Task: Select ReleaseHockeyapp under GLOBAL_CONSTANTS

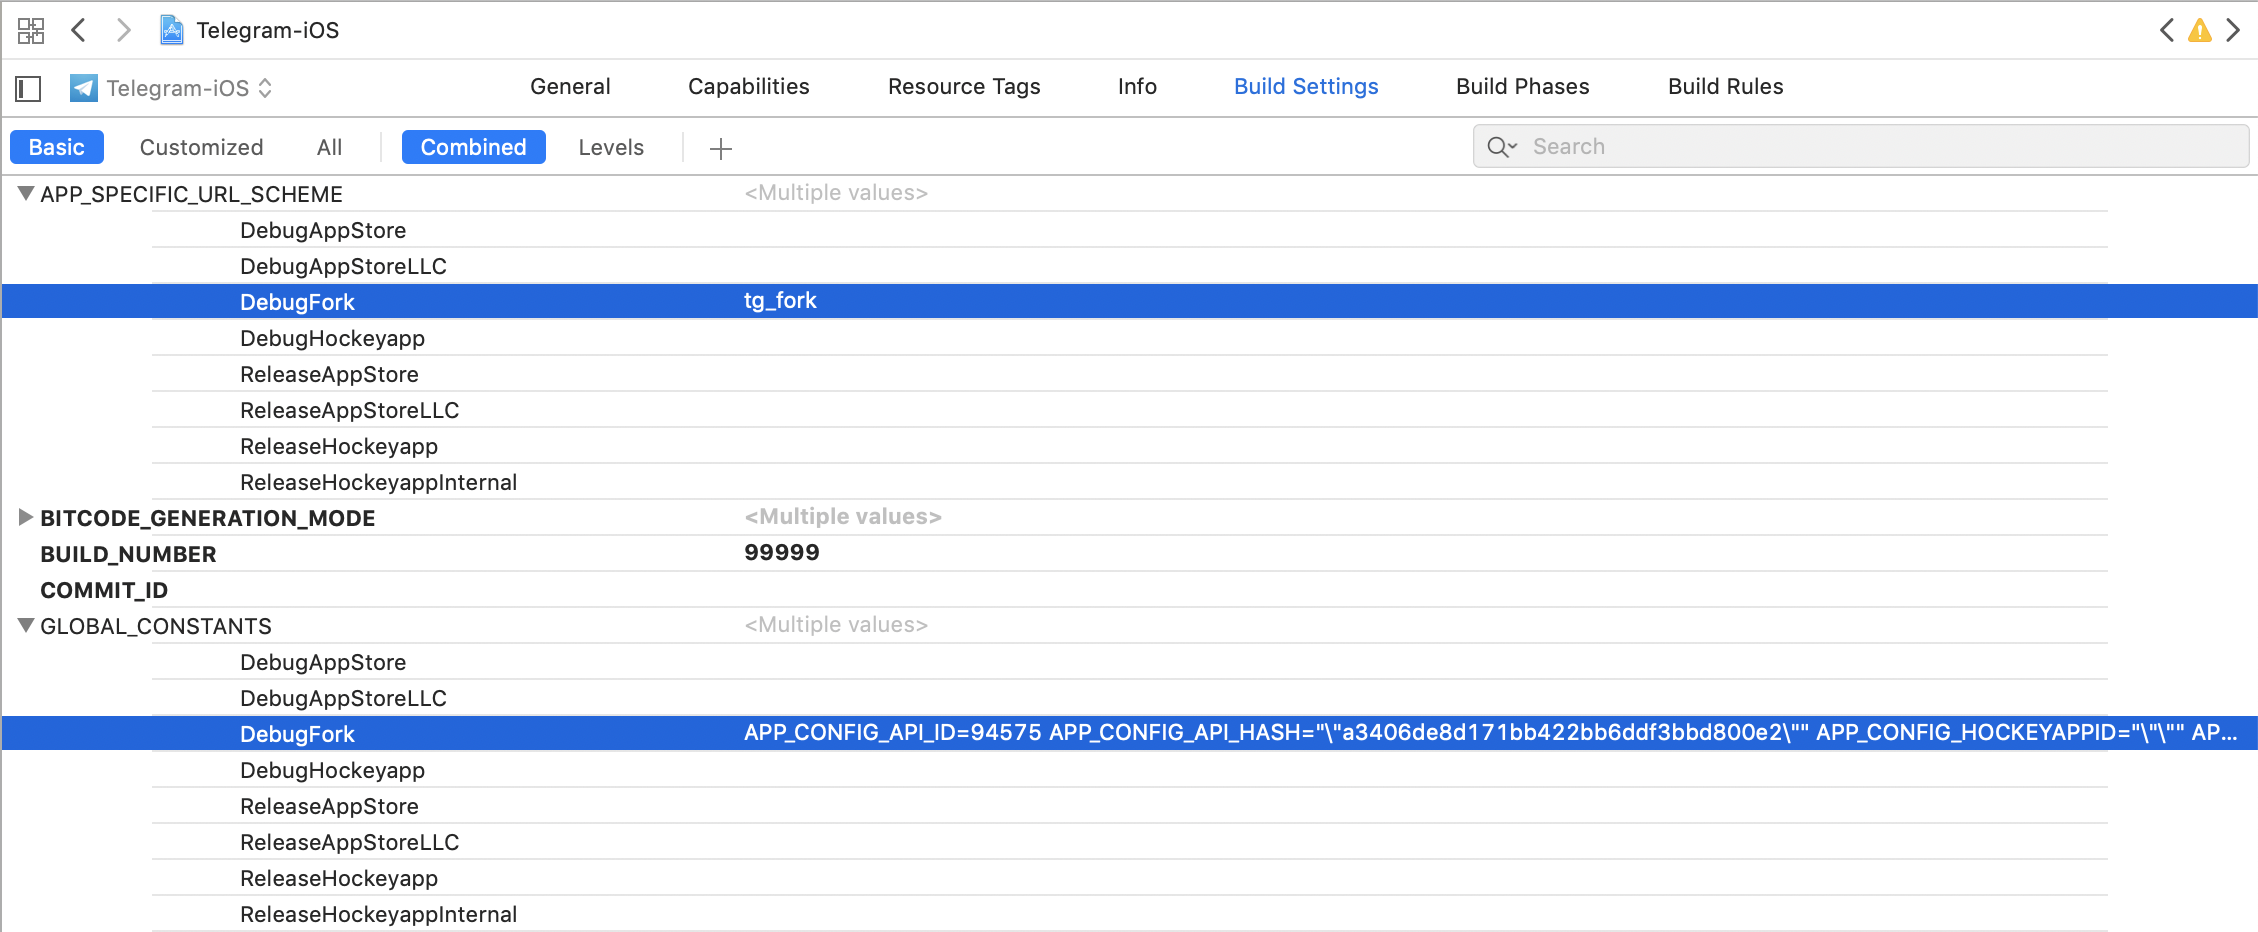Action: pos(339,878)
